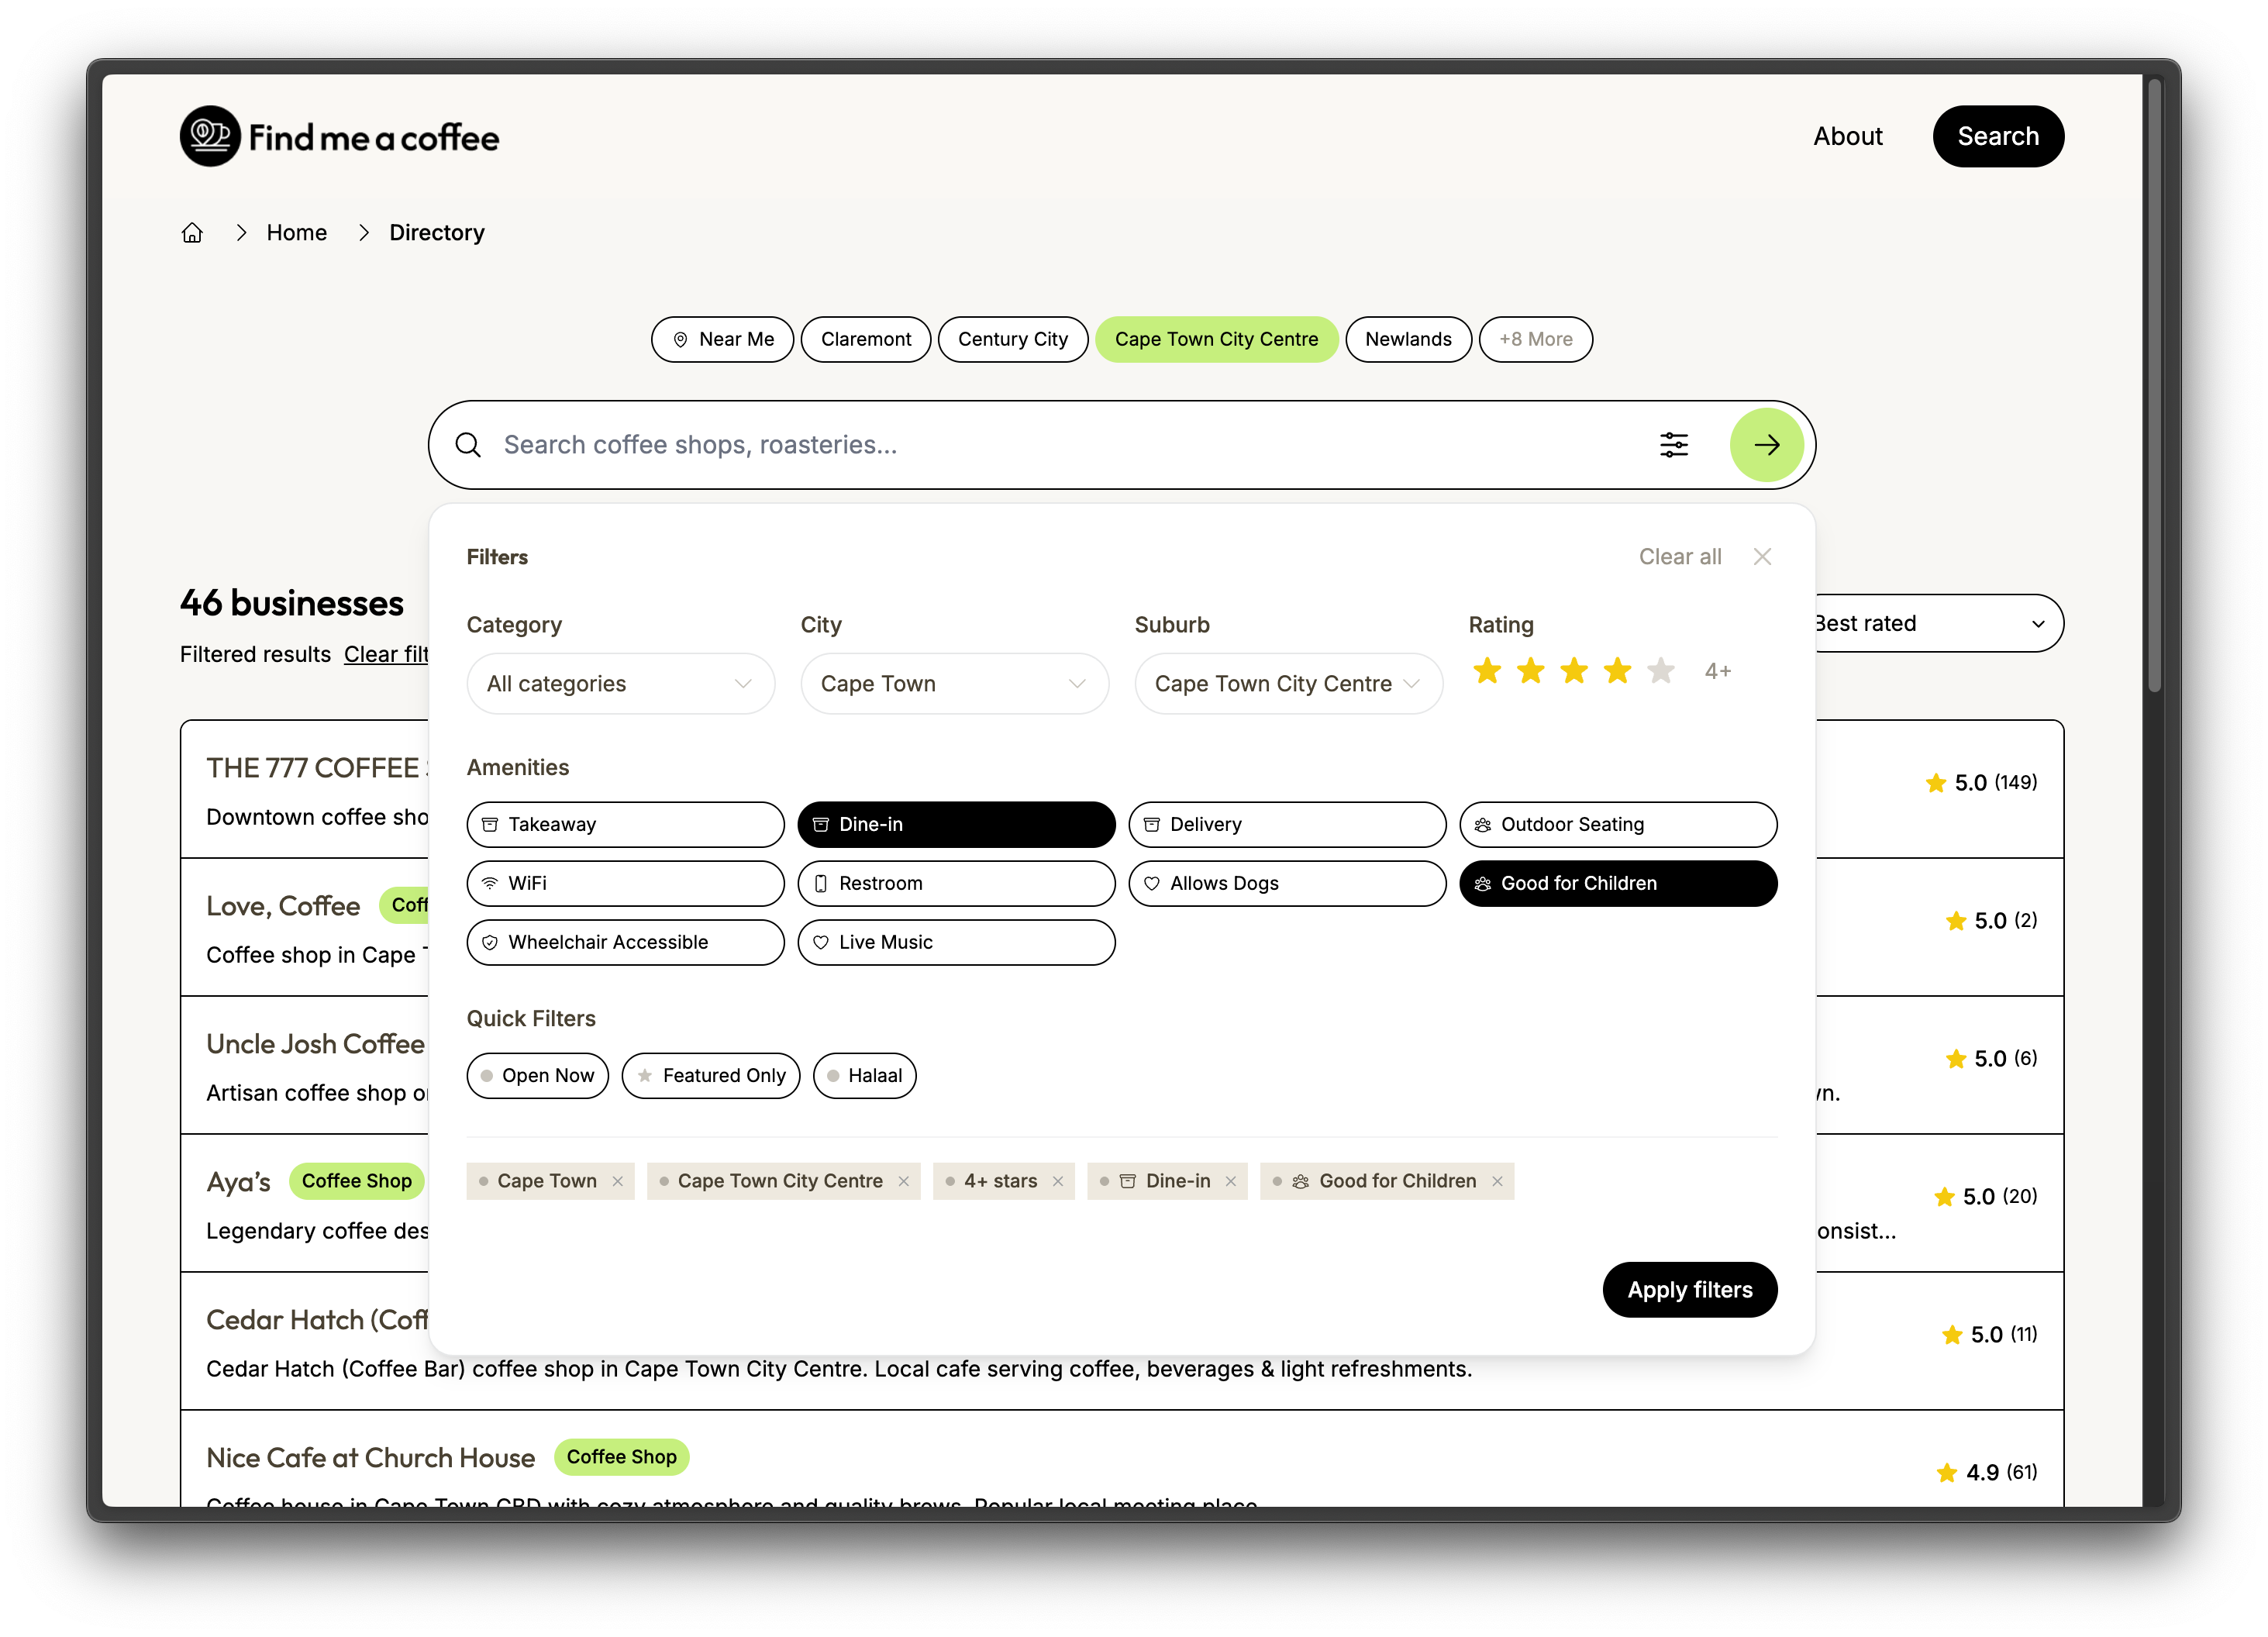2268x1637 pixels.
Task: Open the About page
Action: (x=1848, y=136)
